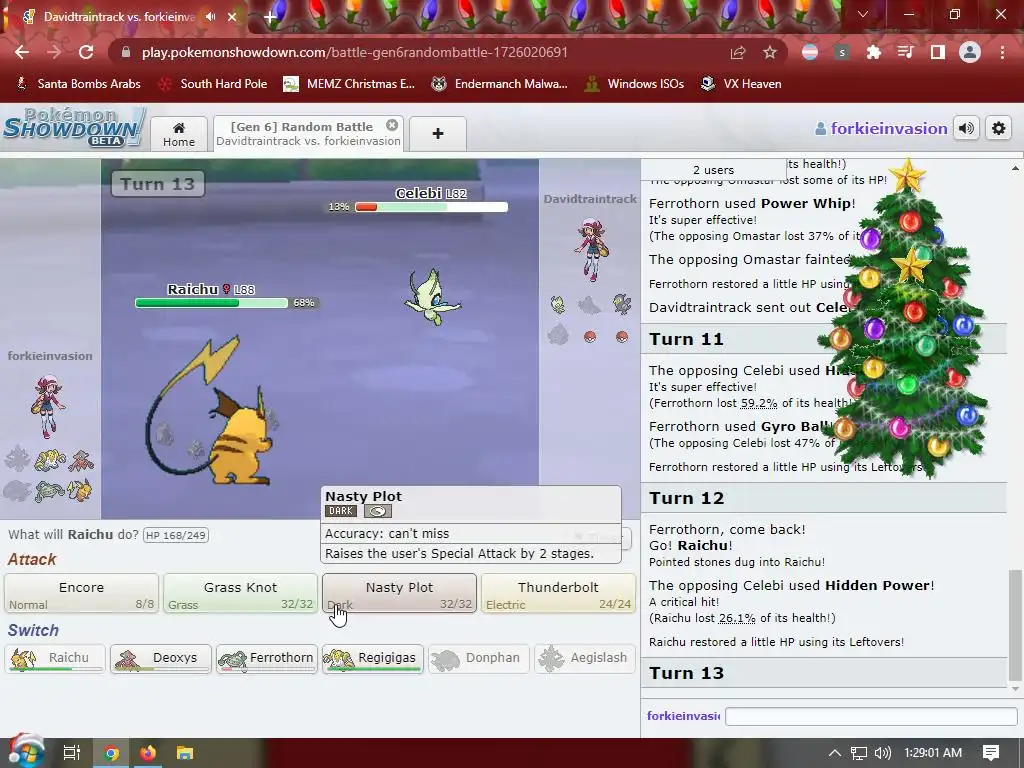Viewport: 1024px width, 768px height.
Task: Open the South Hard Pole bookmark
Action: (214, 84)
